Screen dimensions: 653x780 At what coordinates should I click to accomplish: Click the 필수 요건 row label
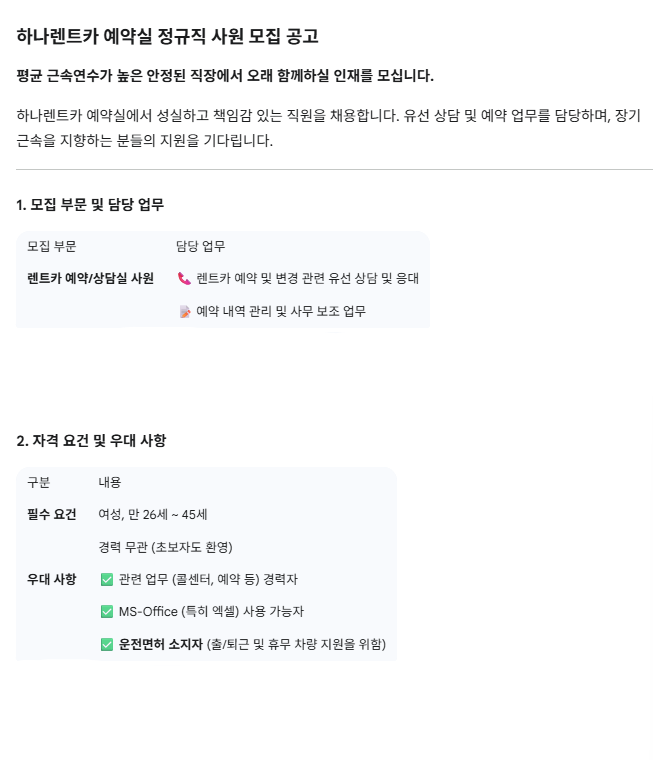pyautogui.click(x=52, y=515)
